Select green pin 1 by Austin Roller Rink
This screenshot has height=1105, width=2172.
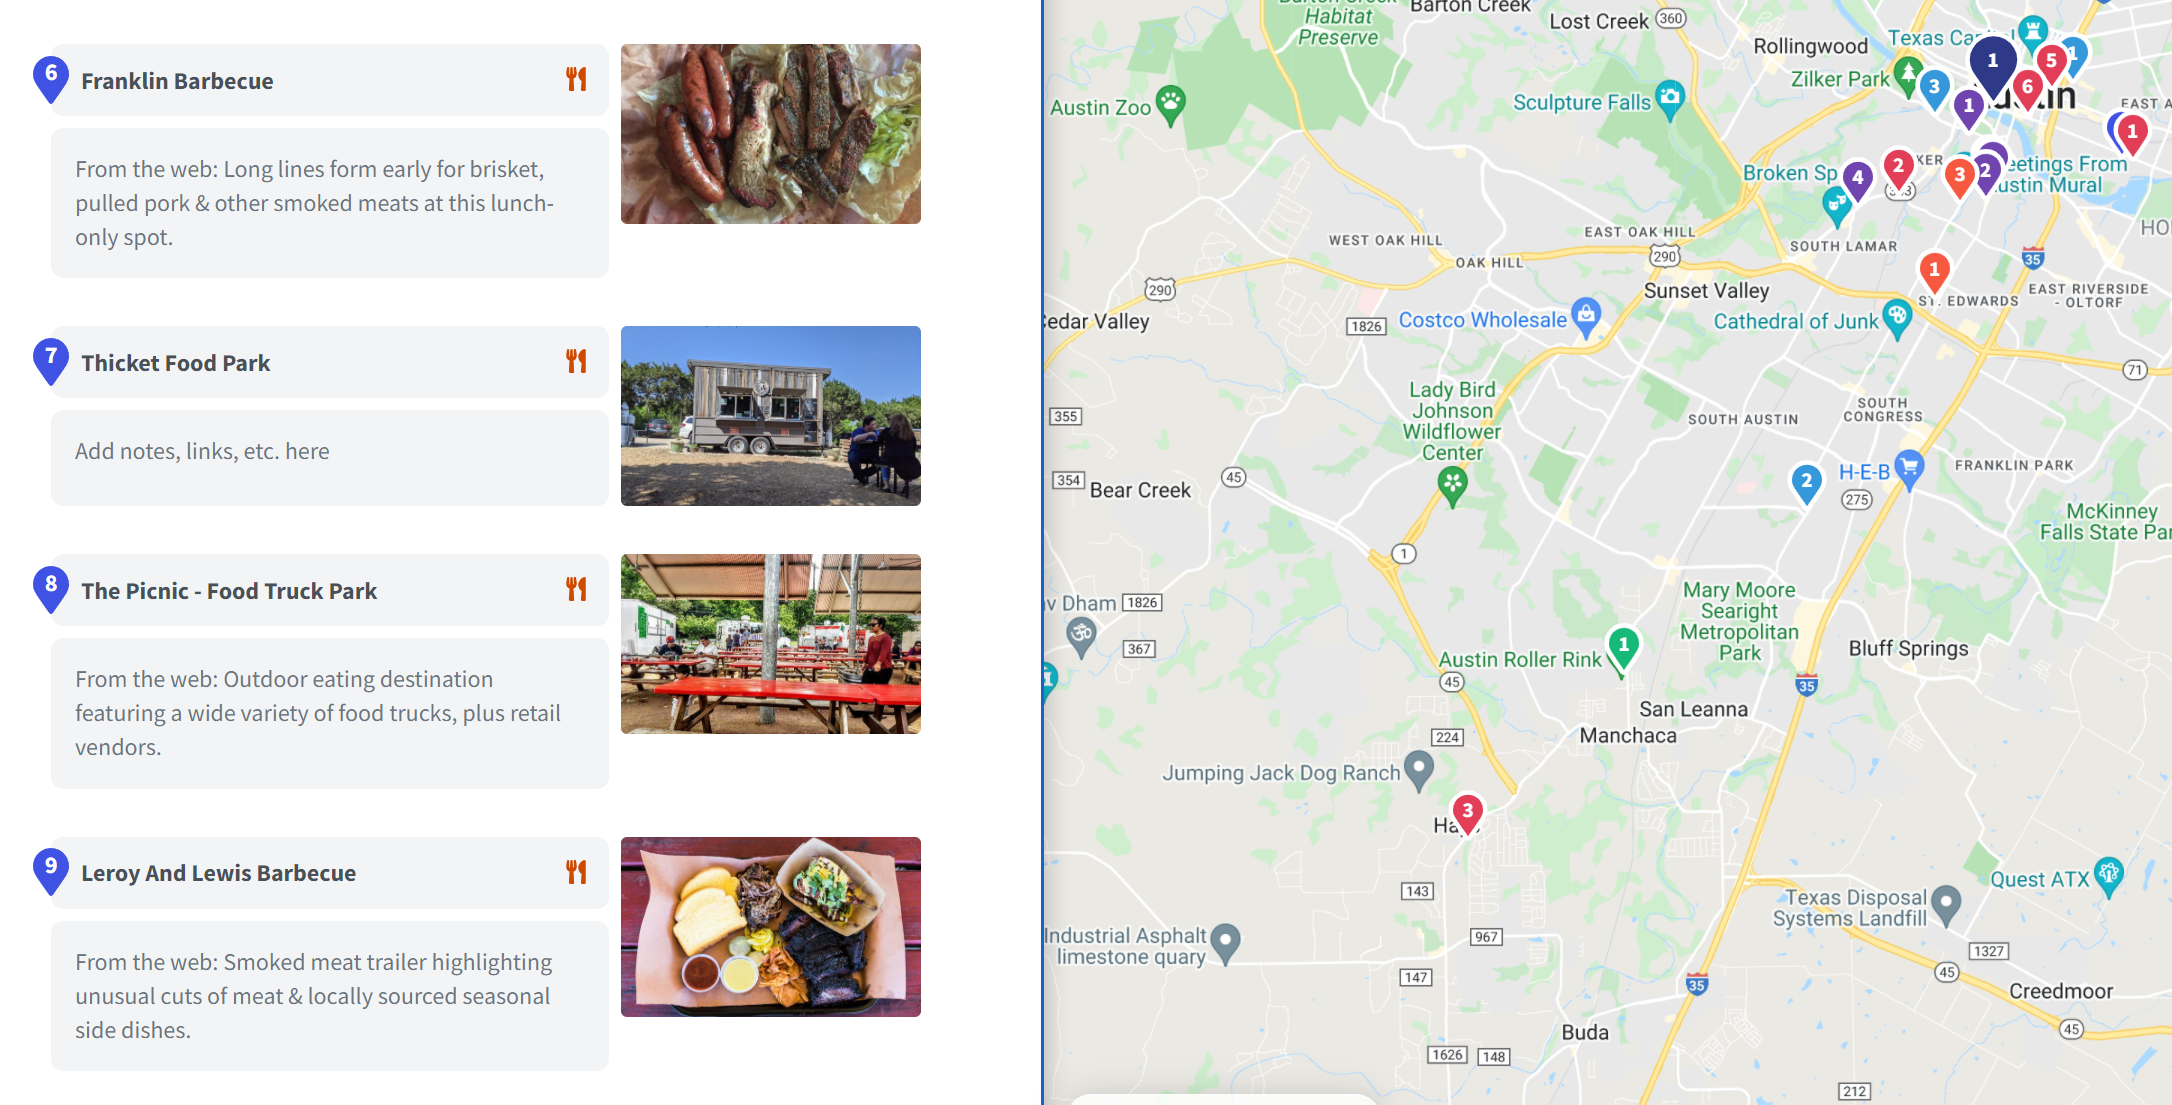(1623, 648)
